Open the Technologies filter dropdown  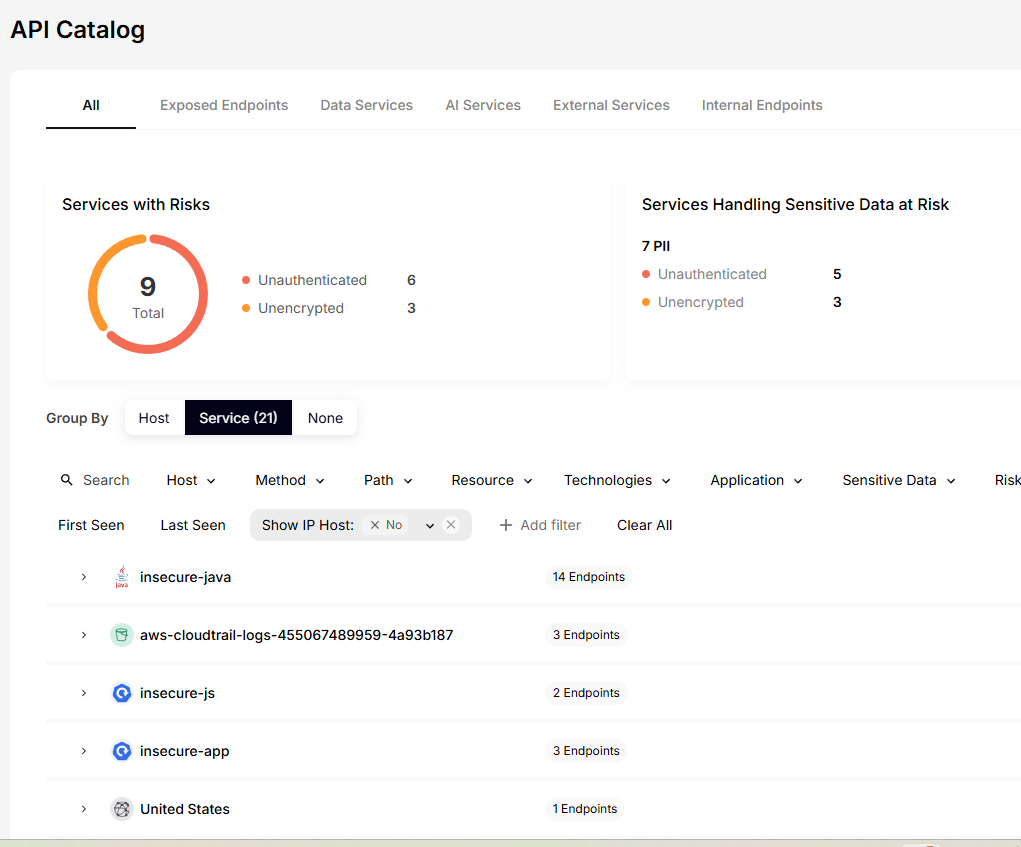(x=617, y=480)
